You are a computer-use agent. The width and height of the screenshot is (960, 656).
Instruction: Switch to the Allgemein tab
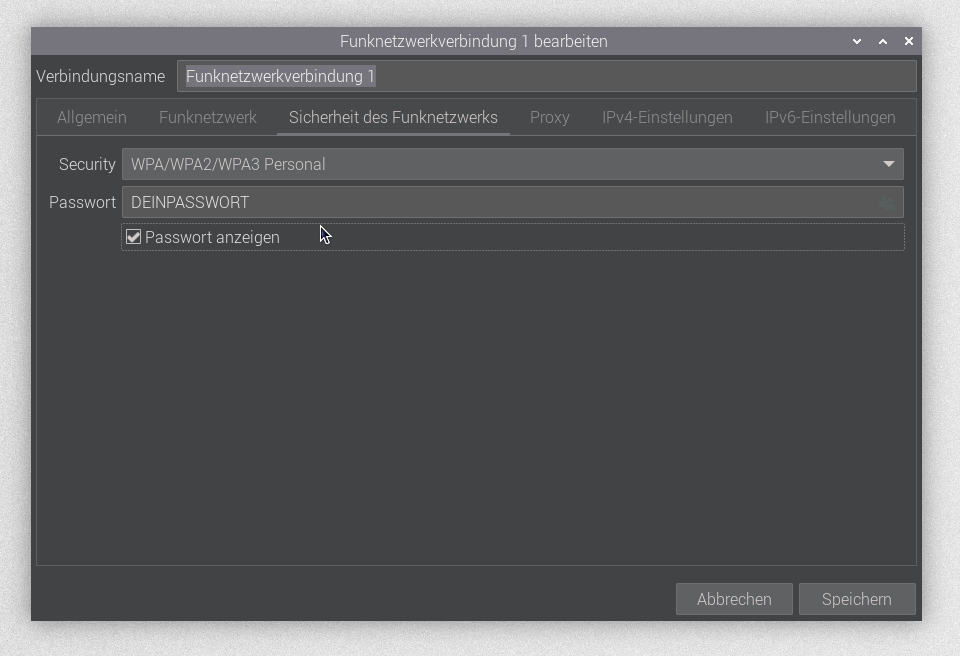(92, 117)
